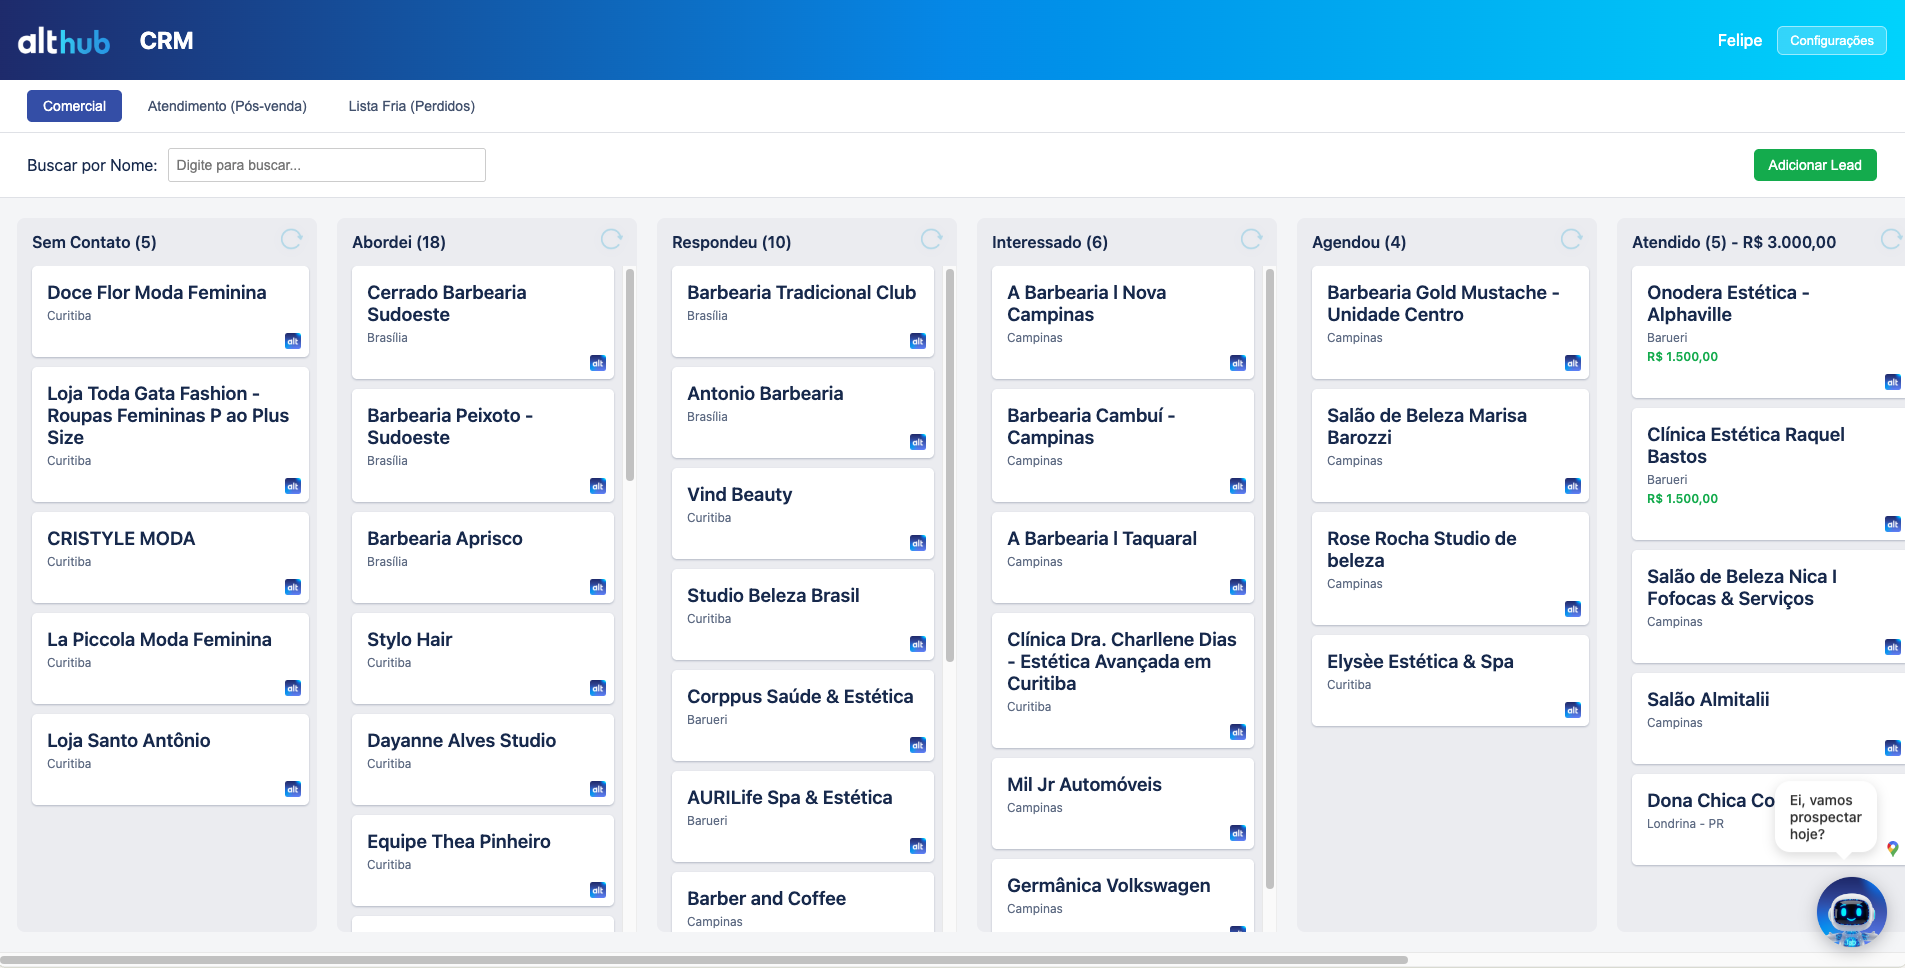Click refresh icon on Abordei column
This screenshot has width=1905, height=968.
coord(611,239)
